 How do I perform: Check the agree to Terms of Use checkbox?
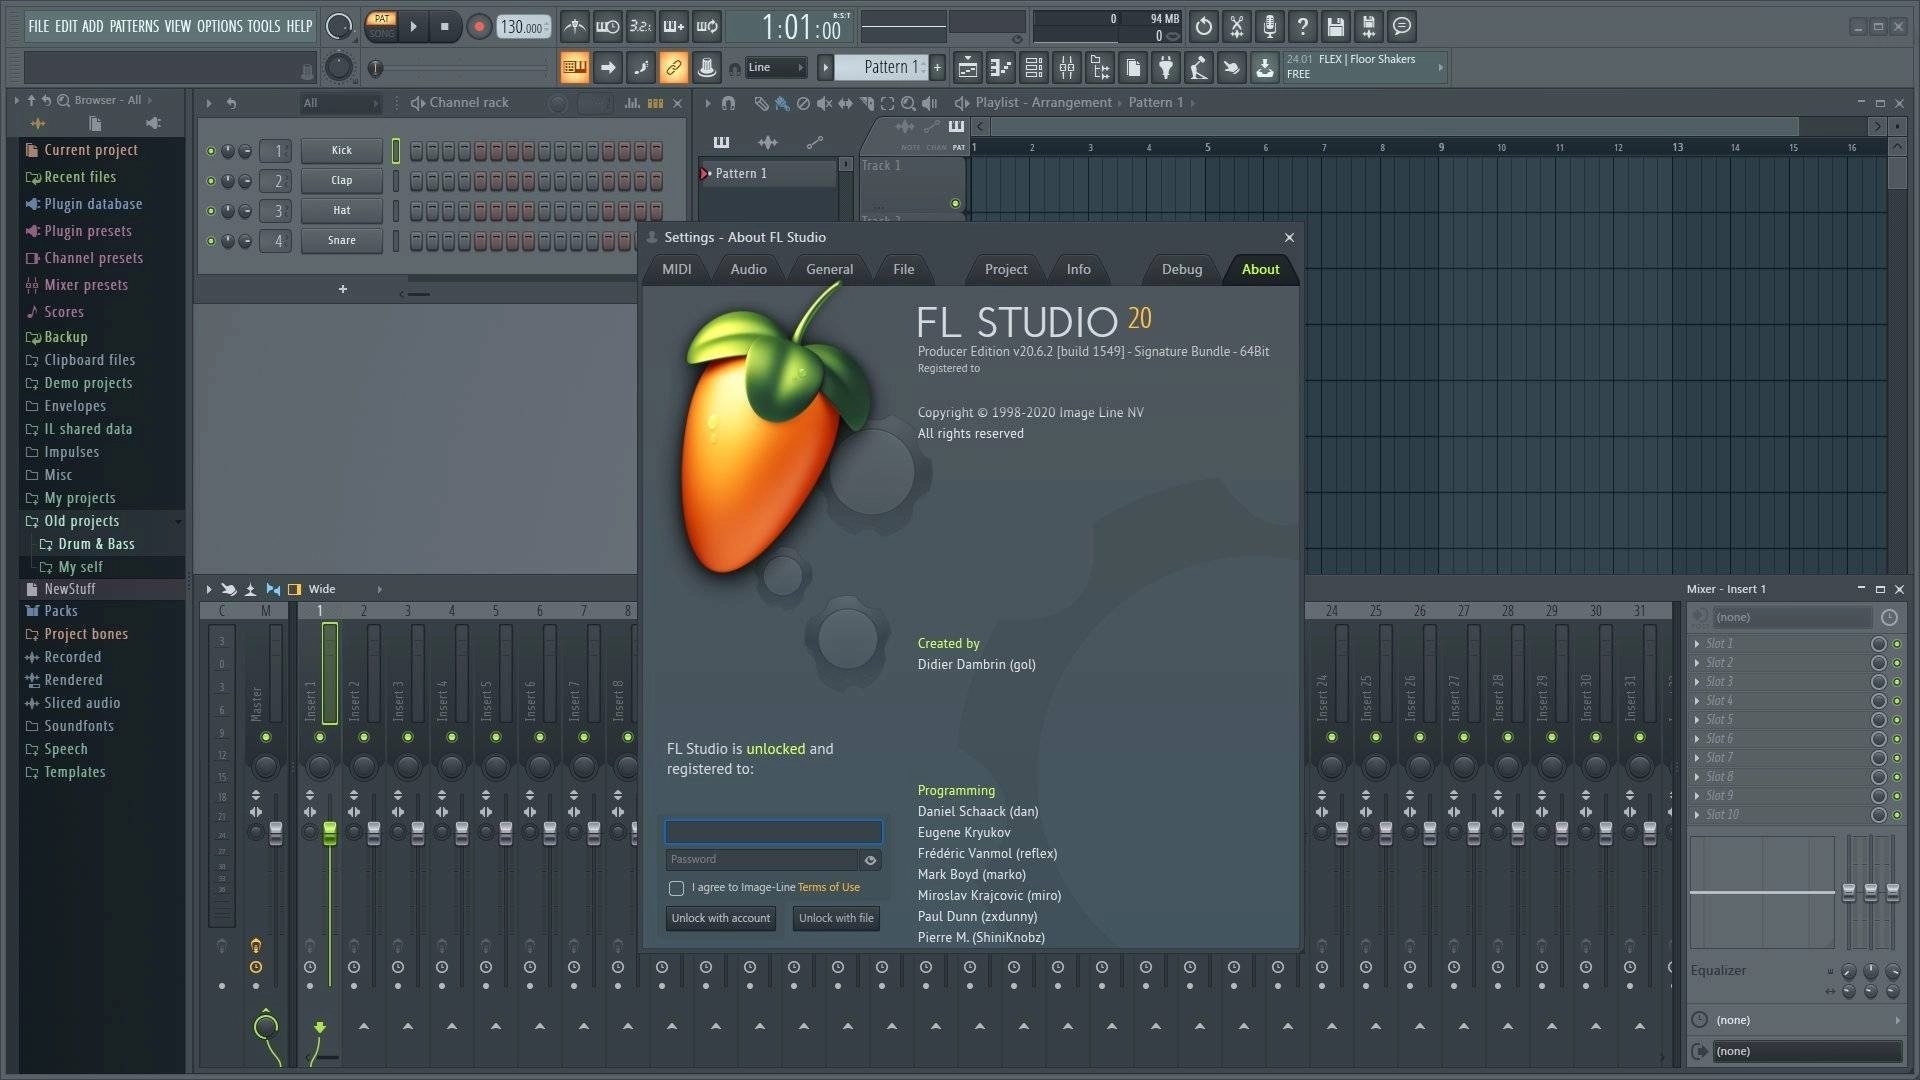click(x=676, y=888)
